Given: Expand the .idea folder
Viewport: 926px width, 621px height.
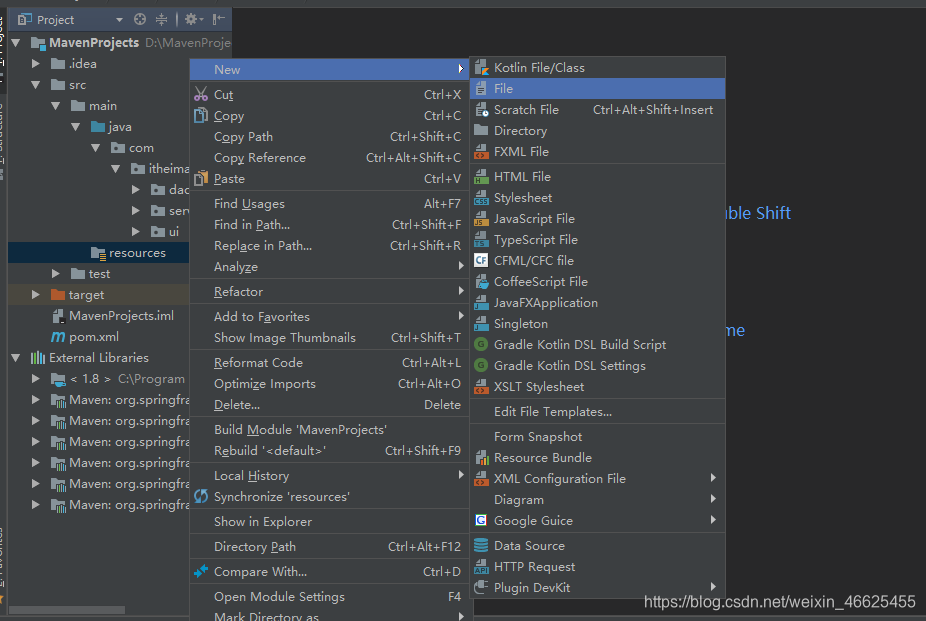Looking at the screenshot, I should (x=35, y=63).
